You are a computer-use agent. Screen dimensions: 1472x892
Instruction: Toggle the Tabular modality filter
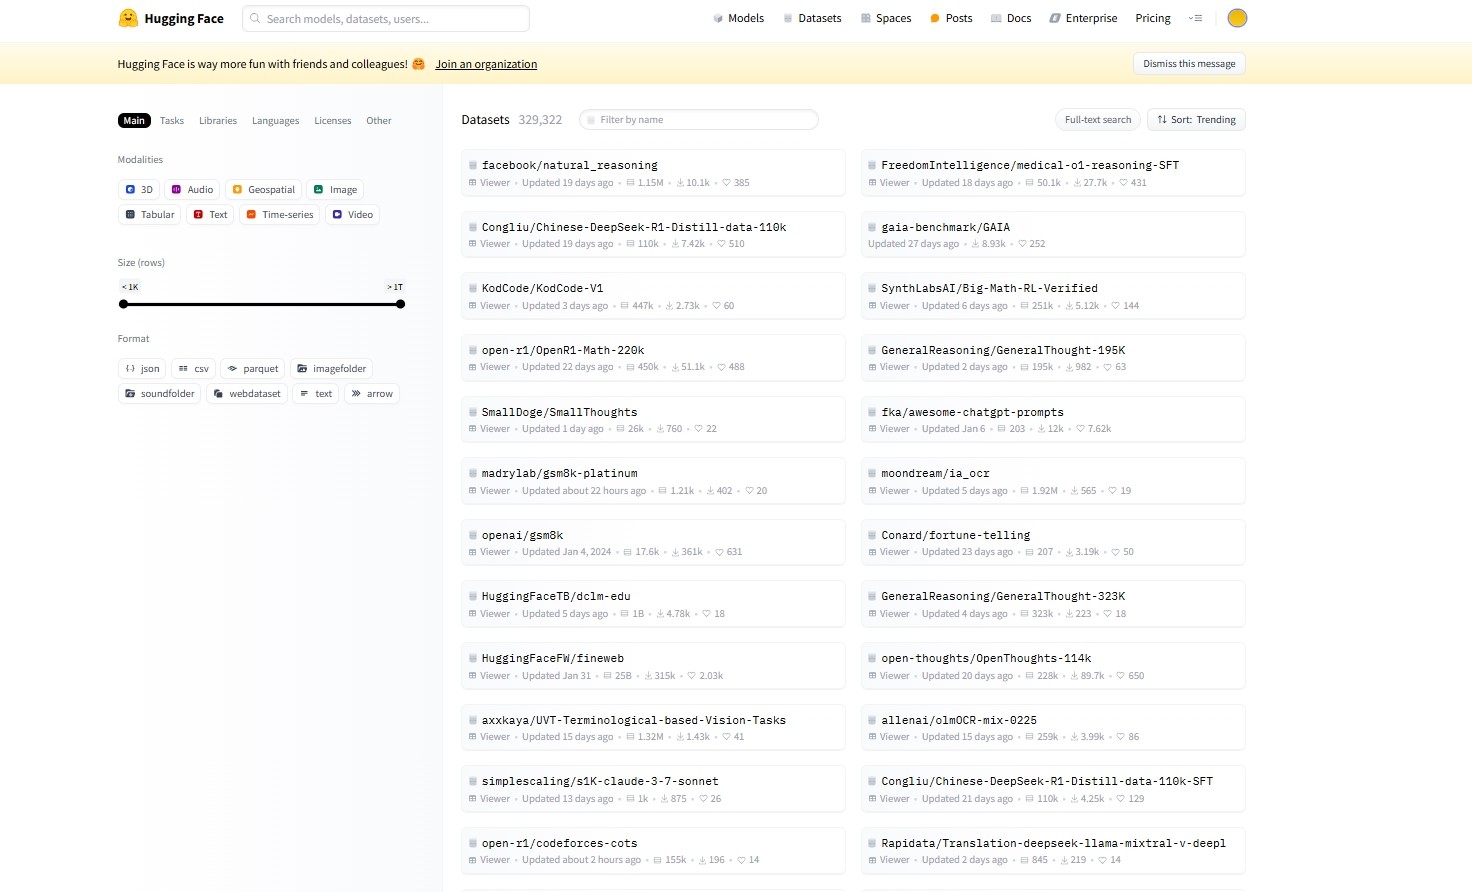tap(150, 214)
